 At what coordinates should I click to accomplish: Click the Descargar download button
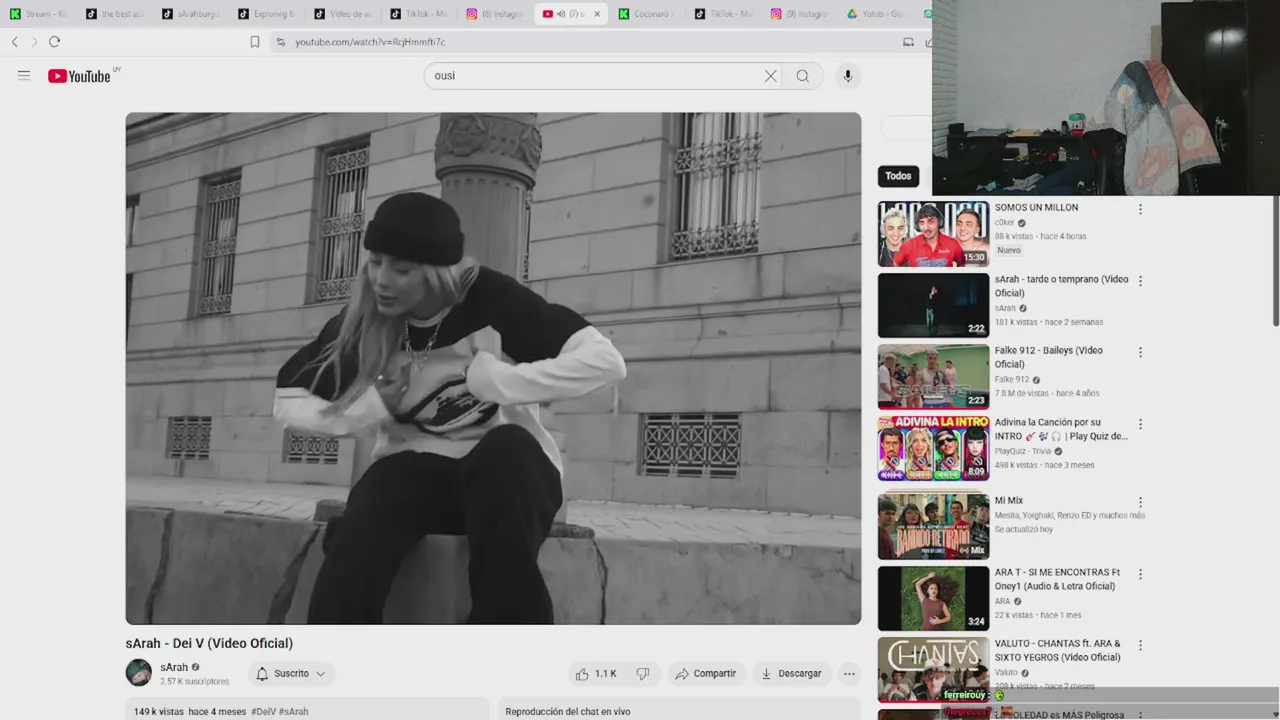(x=792, y=674)
